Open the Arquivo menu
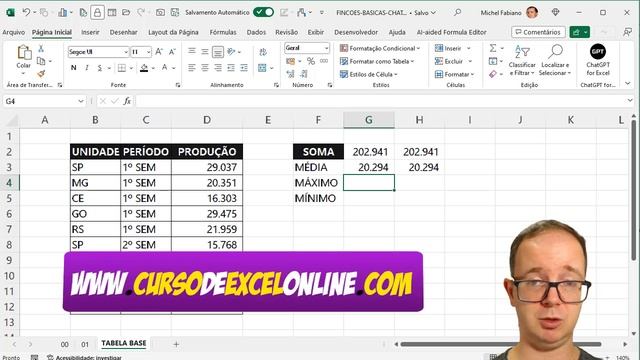The height and width of the screenshot is (360, 640). coord(13,32)
